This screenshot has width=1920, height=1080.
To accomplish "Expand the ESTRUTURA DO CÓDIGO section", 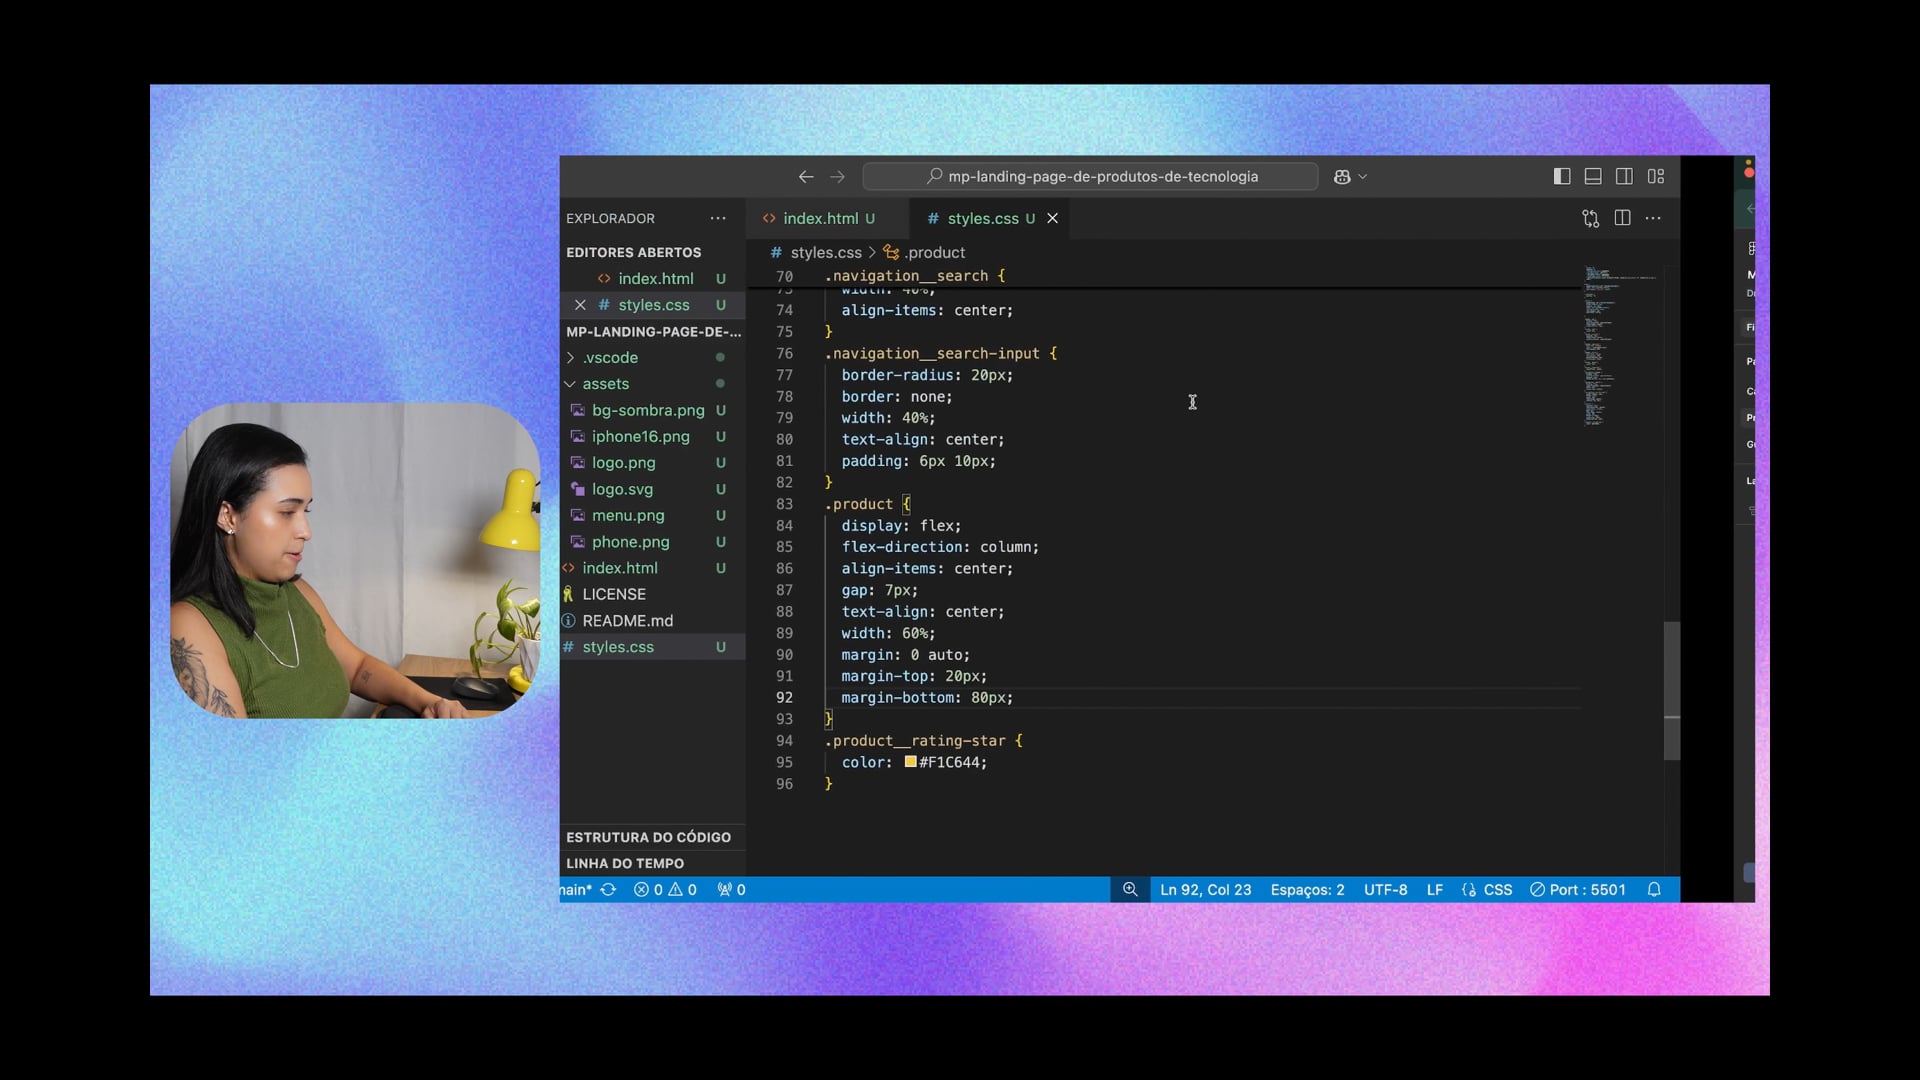I will [x=648, y=837].
